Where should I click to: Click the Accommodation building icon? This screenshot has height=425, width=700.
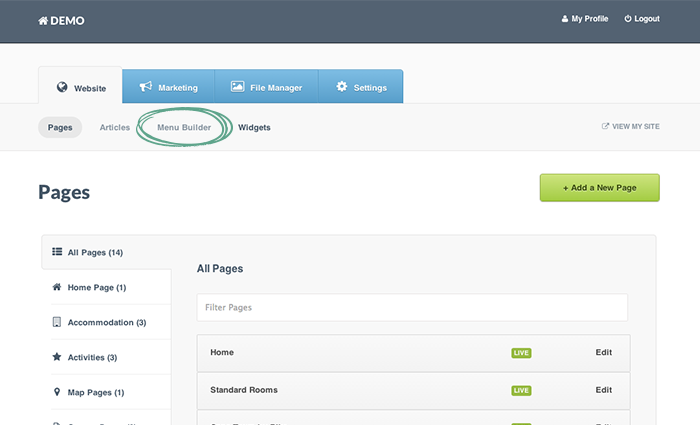pos(57,322)
